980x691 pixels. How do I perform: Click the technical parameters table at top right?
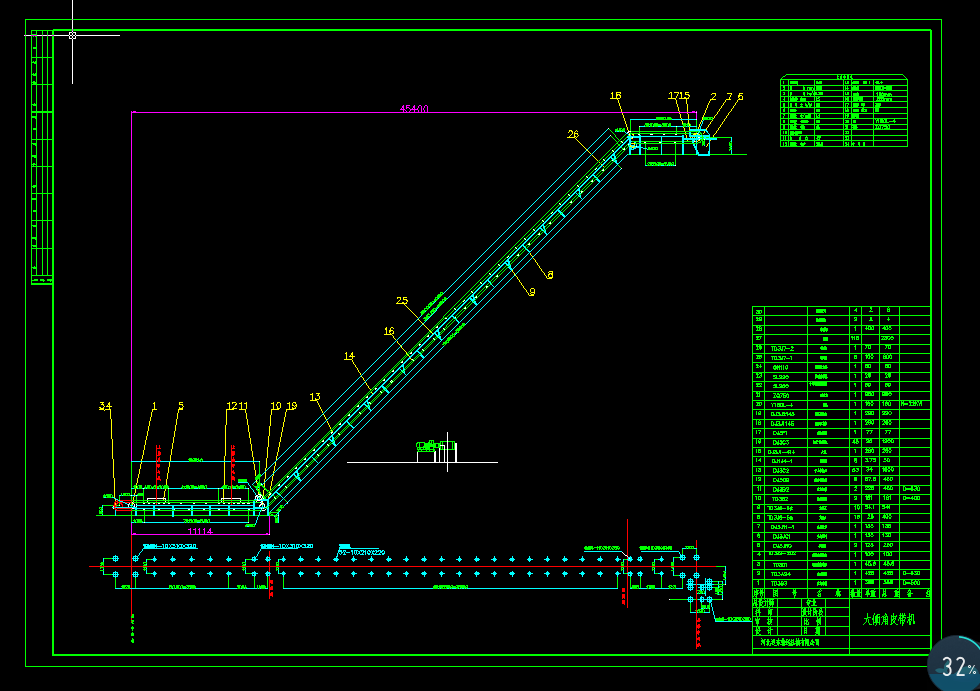click(x=844, y=111)
